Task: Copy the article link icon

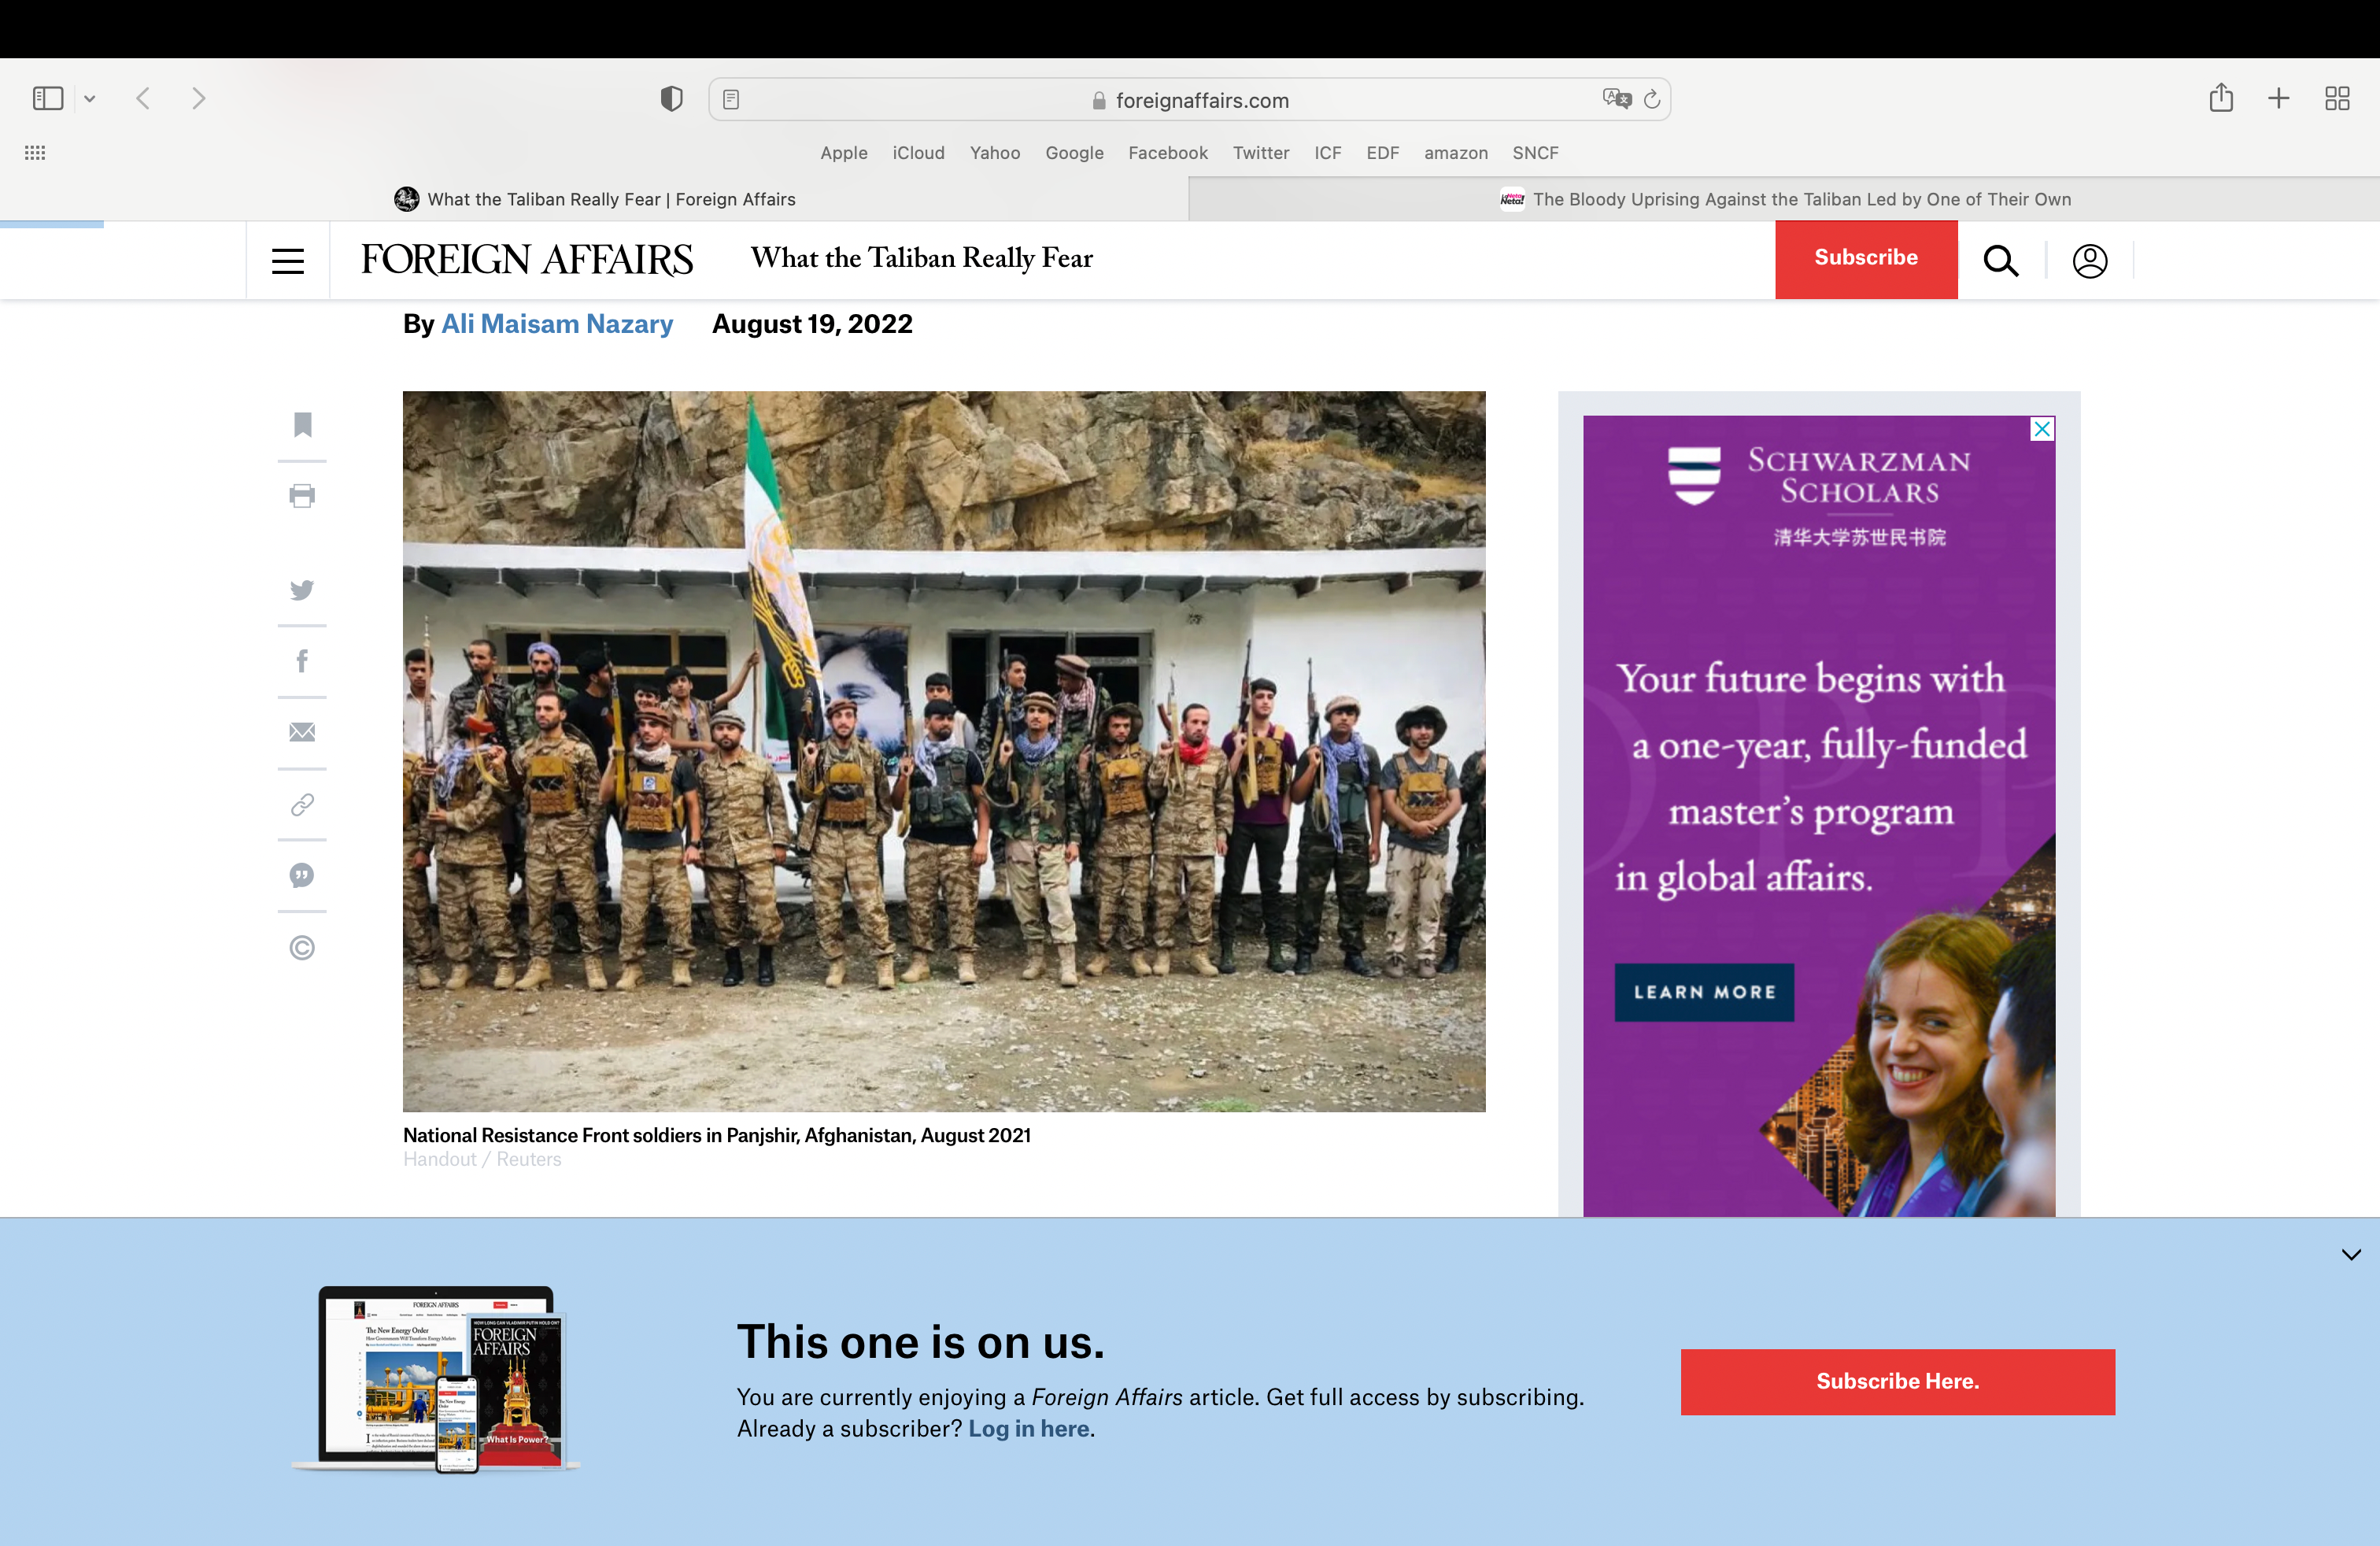Action: coord(302,804)
